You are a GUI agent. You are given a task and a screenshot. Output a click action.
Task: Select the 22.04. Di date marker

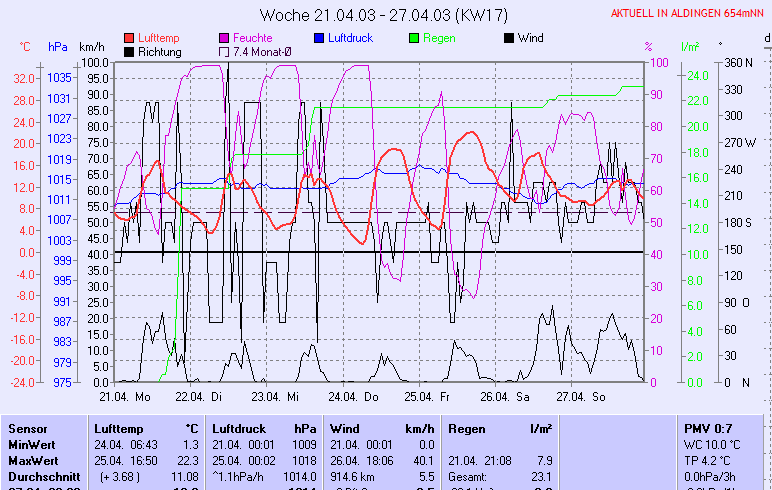pyautogui.click(x=198, y=397)
